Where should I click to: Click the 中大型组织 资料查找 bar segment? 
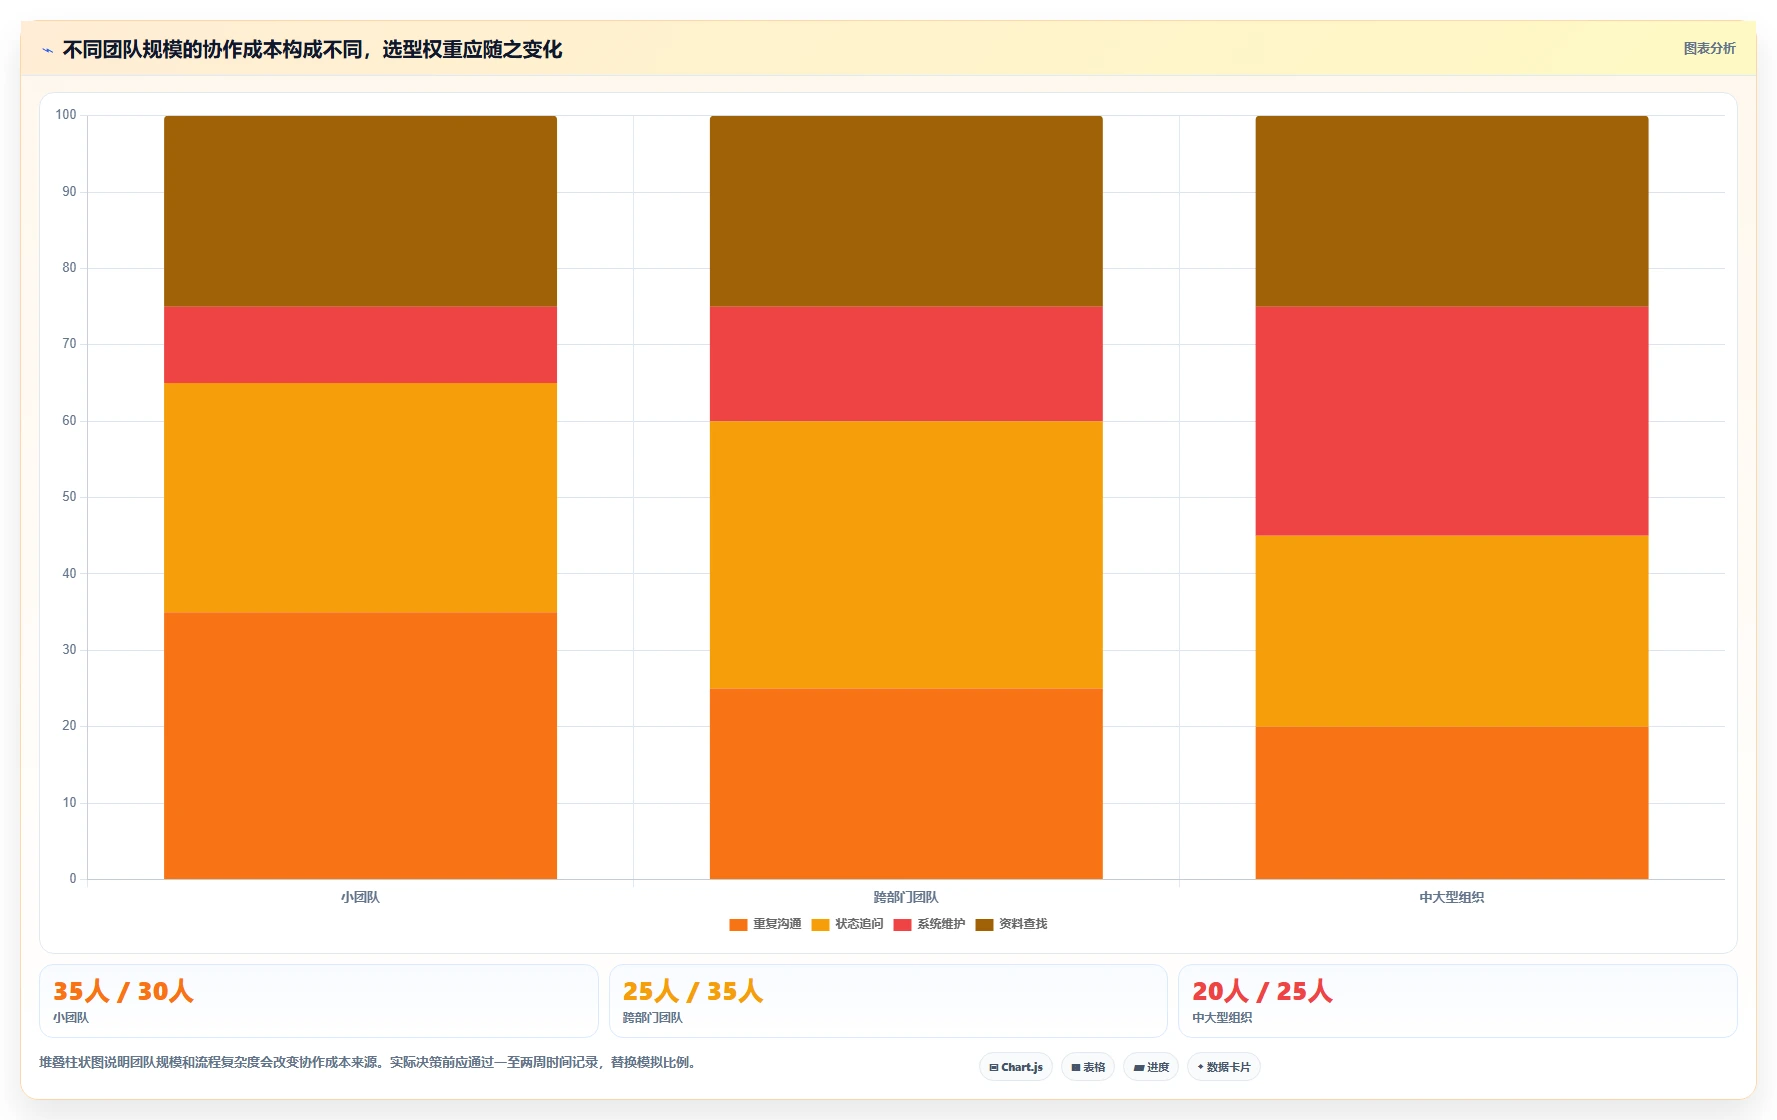point(1452,211)
